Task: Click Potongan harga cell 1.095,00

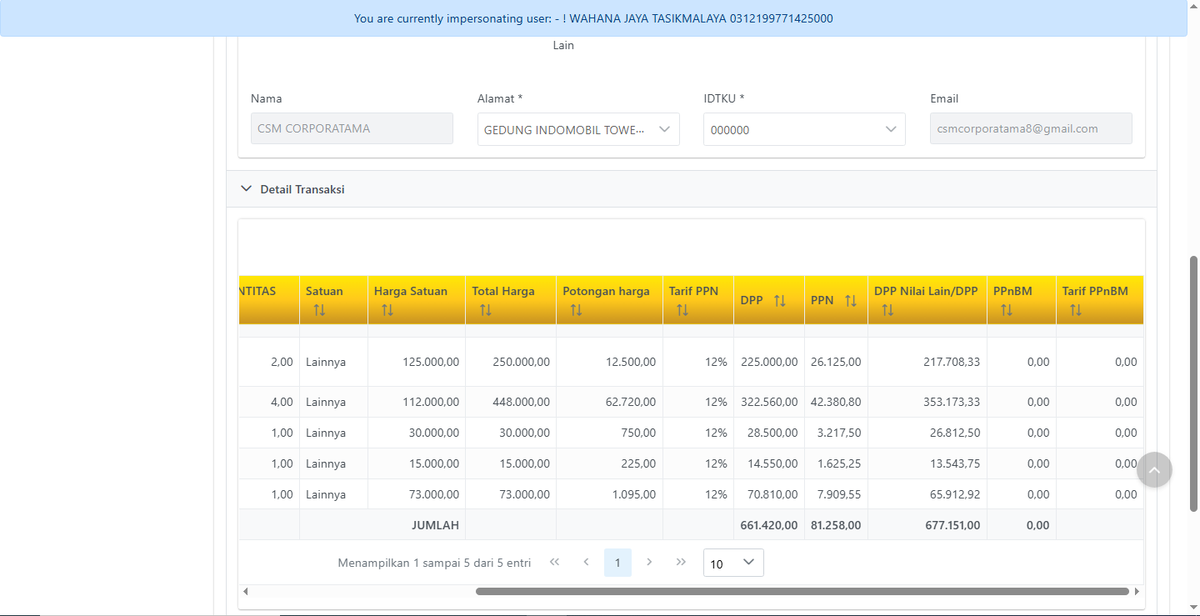Action: click(x=634, y=494)
